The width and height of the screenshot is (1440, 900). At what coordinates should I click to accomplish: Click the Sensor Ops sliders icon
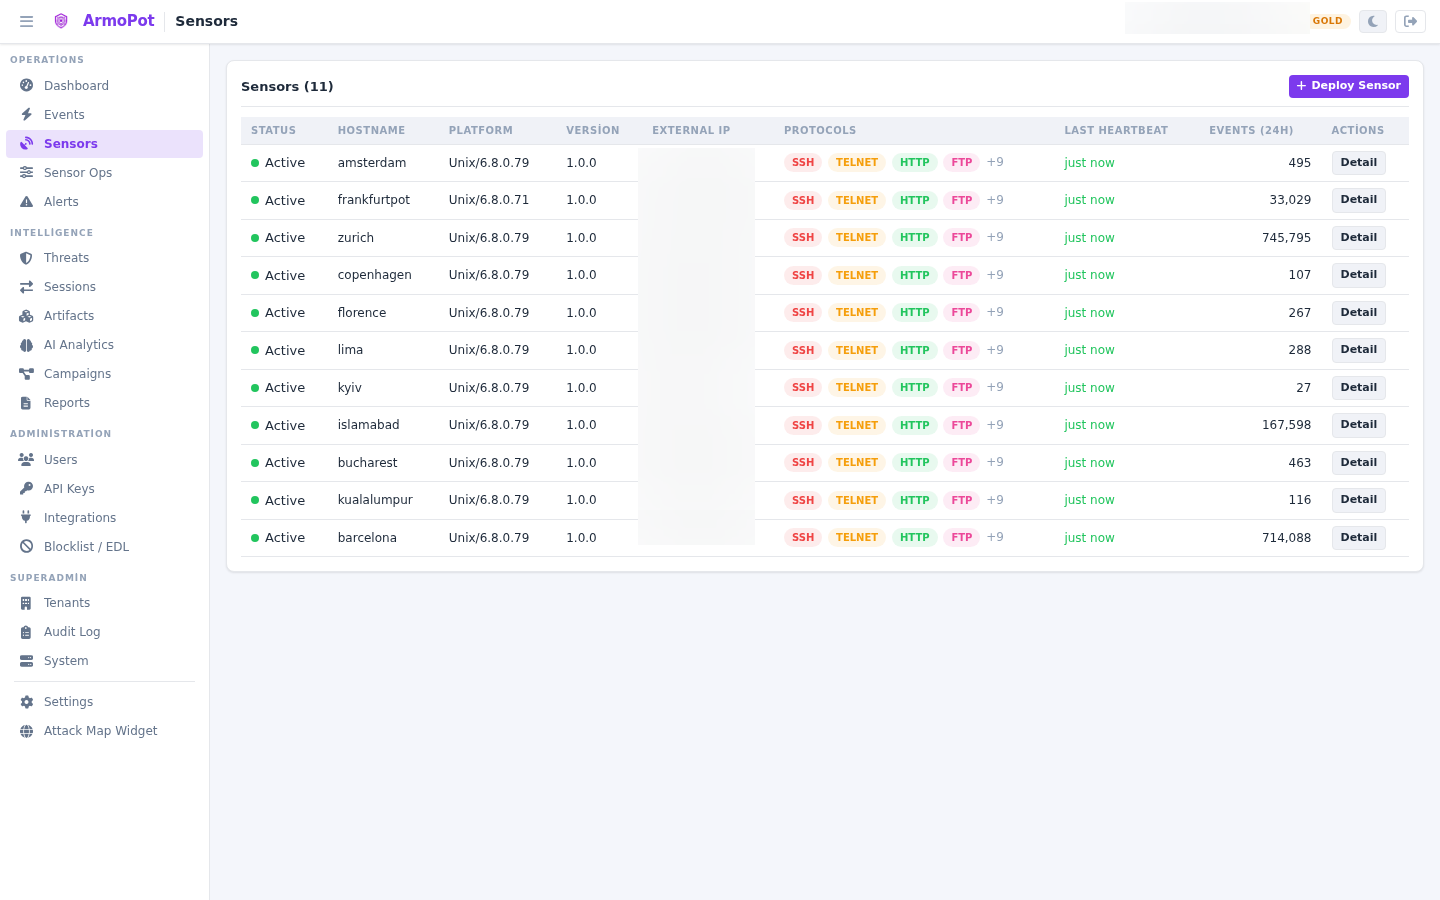[27, 173]
